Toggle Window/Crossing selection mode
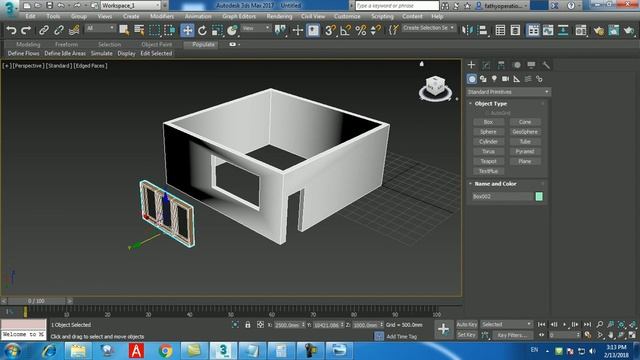 pos(170,30)
